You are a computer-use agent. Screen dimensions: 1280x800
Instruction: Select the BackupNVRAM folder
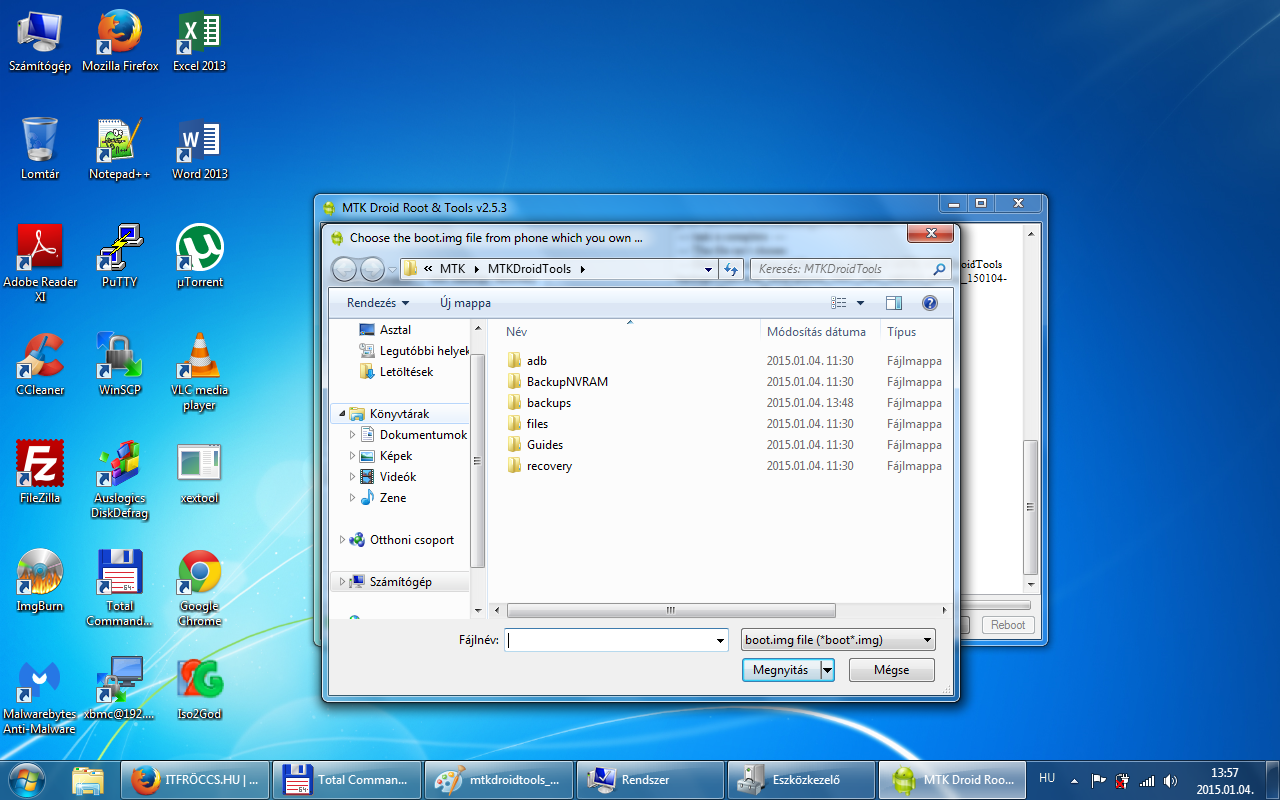(x=566, y=382)
